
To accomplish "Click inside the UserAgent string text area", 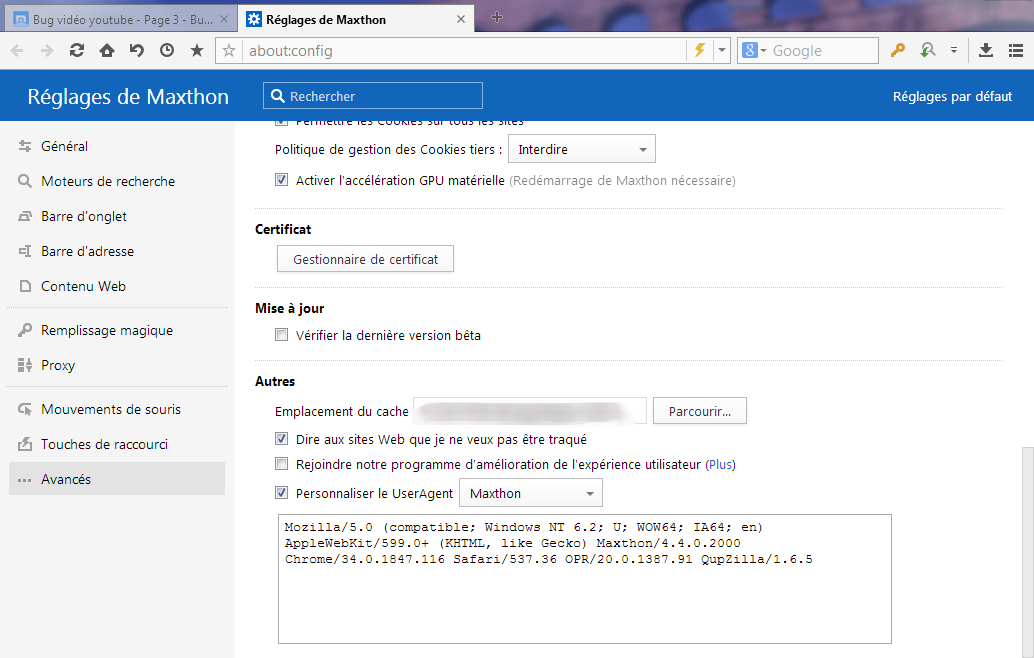I will pos(585,579).
